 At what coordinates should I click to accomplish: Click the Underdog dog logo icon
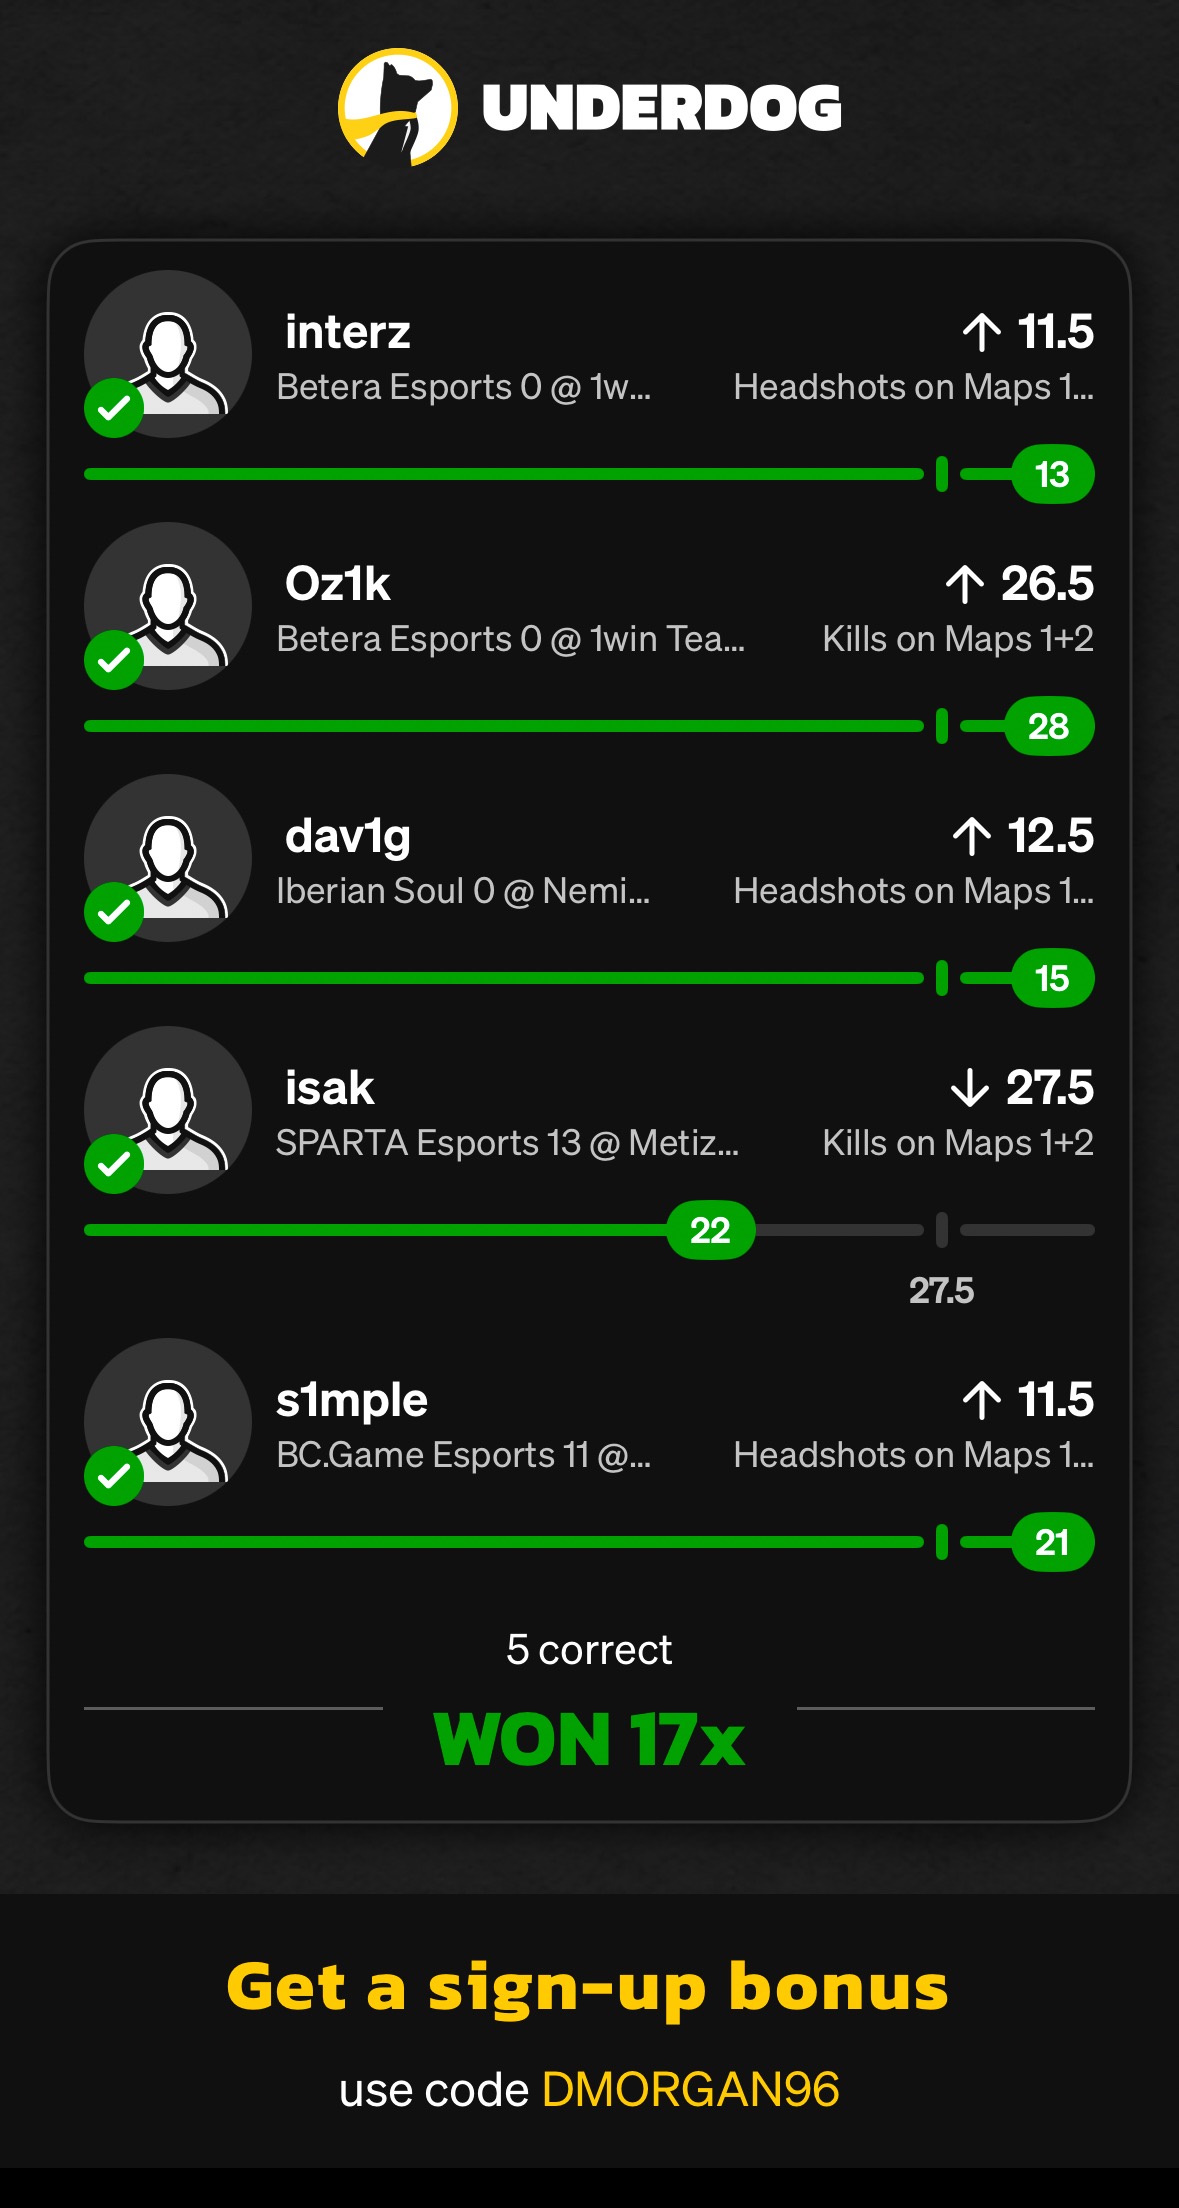click(398, 107)
